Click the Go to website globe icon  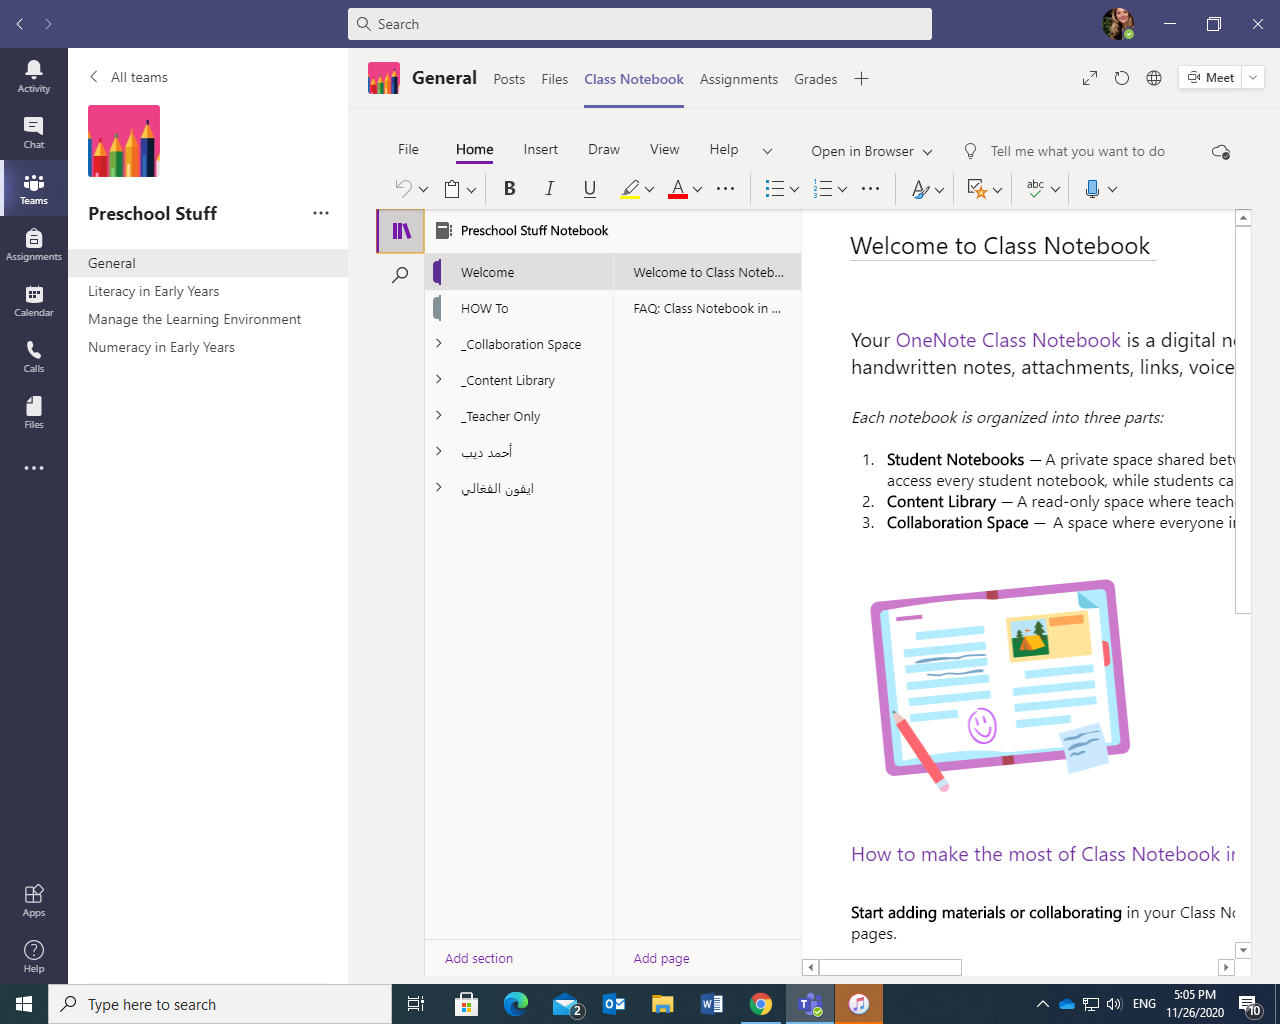tap(1154, 78)
